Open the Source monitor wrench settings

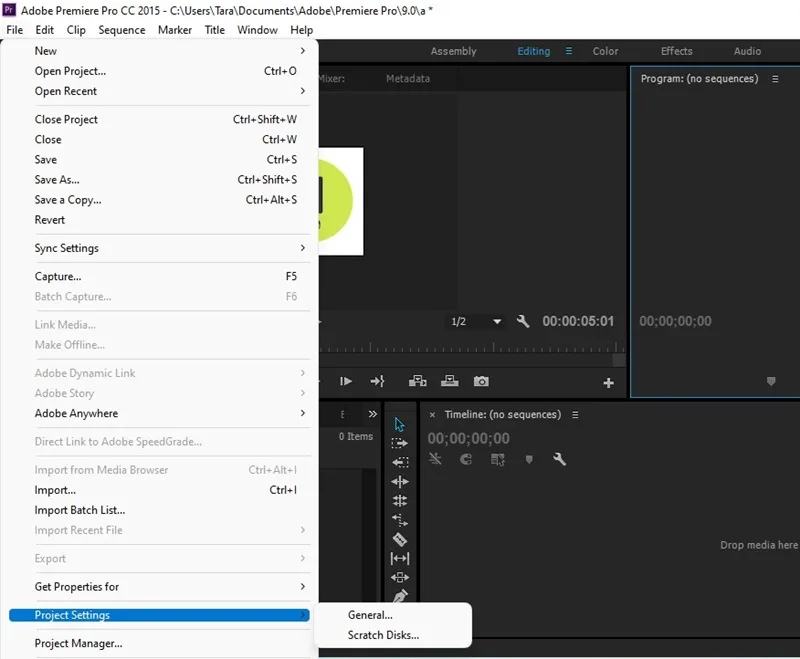click(523, 321)
